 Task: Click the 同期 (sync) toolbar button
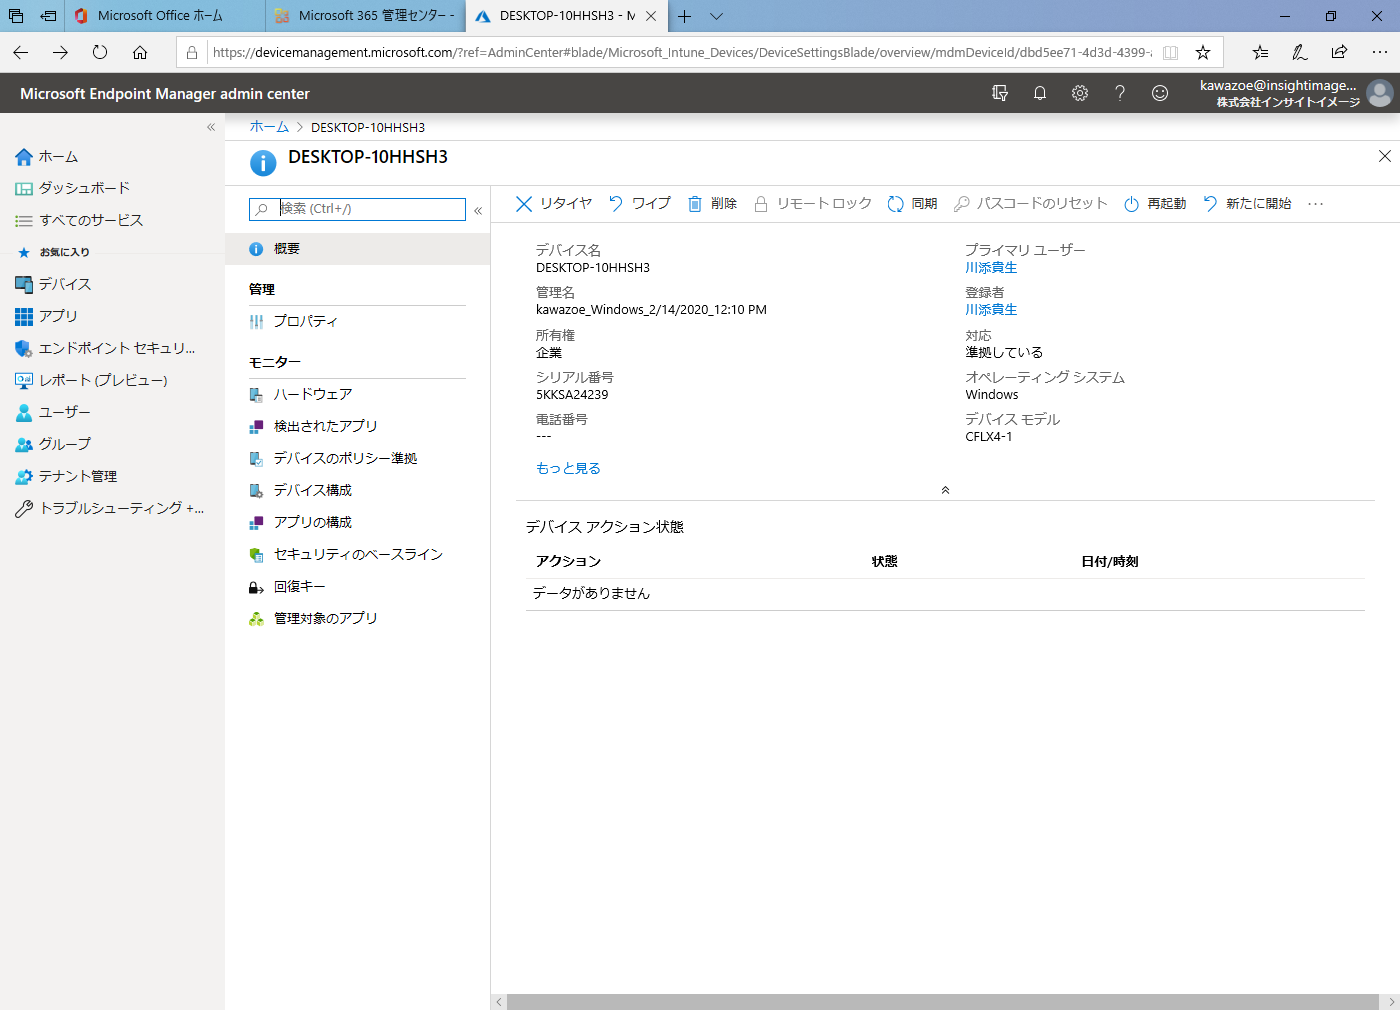click(912, 204)
